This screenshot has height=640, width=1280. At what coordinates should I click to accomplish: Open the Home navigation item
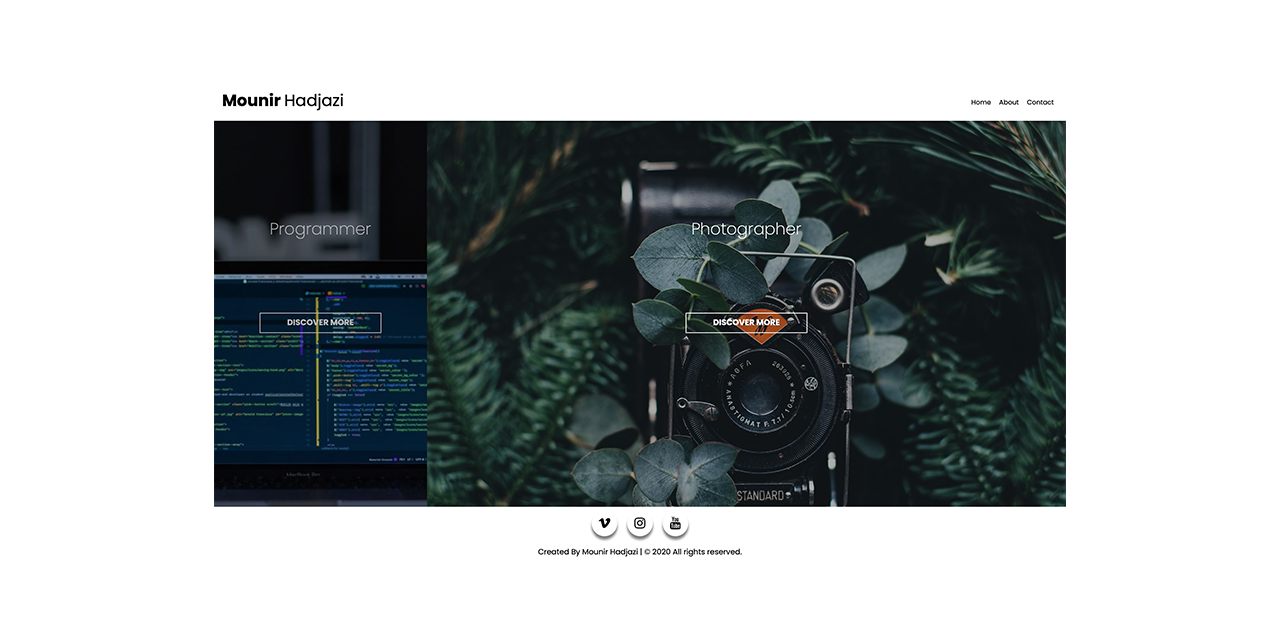[980, 101]
